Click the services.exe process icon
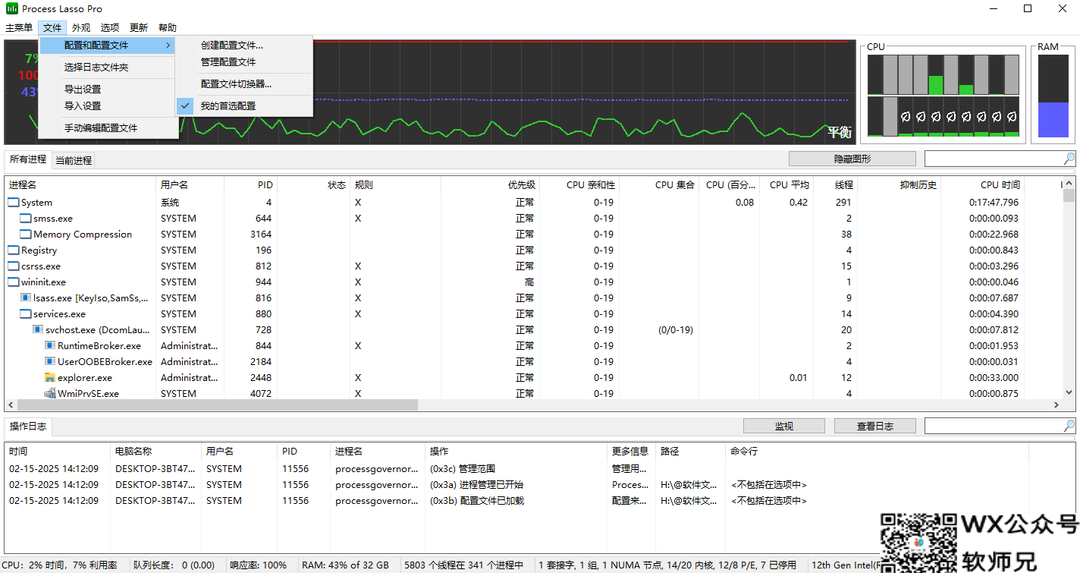Viewport: 1080px width, 573px height. click(25, 313)
